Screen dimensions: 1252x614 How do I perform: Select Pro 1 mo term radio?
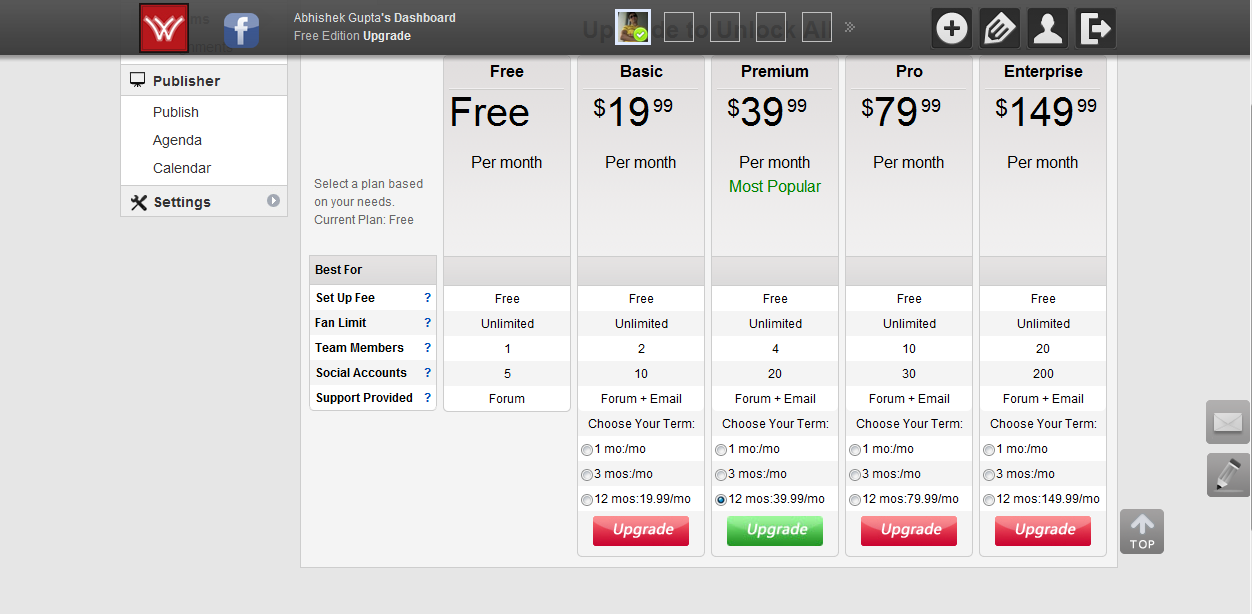tap(855, 450)
